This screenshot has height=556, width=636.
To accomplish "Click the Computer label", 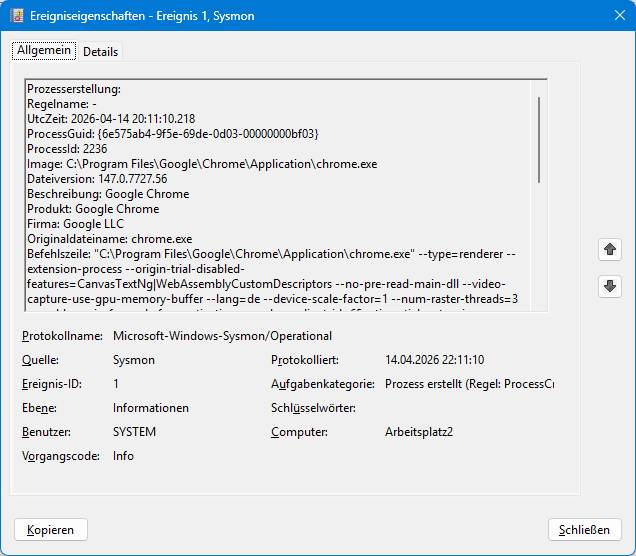I will pyautogui.click(x=299, y=432).
